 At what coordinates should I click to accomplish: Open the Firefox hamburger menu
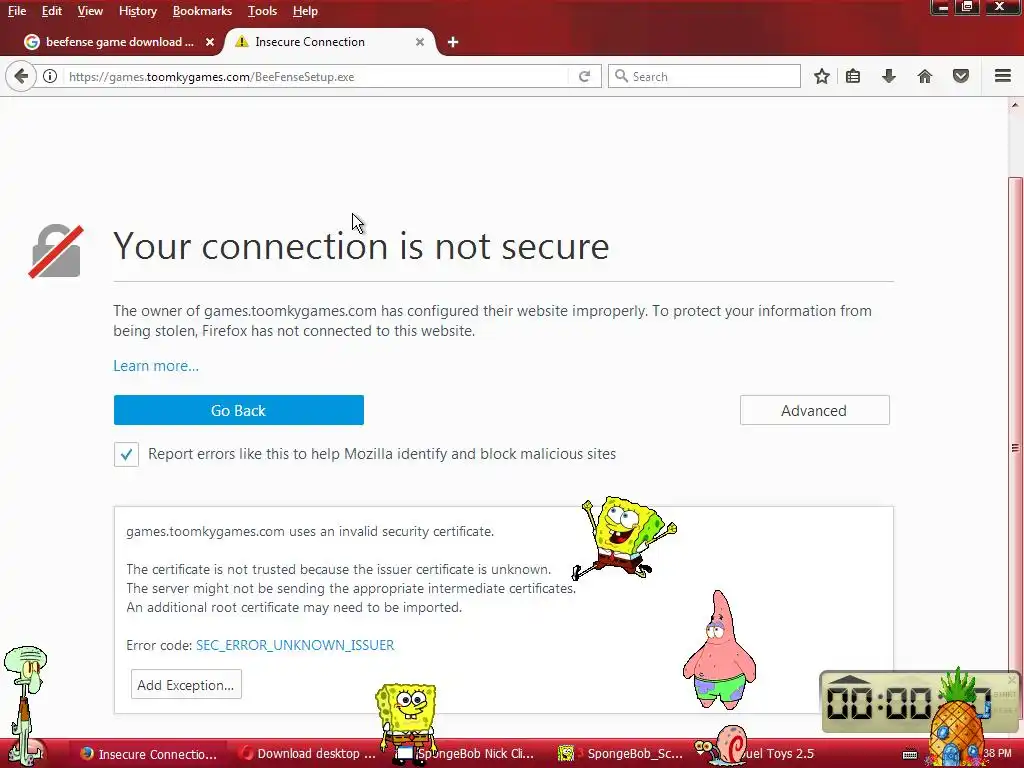(x=1003, y=76)
